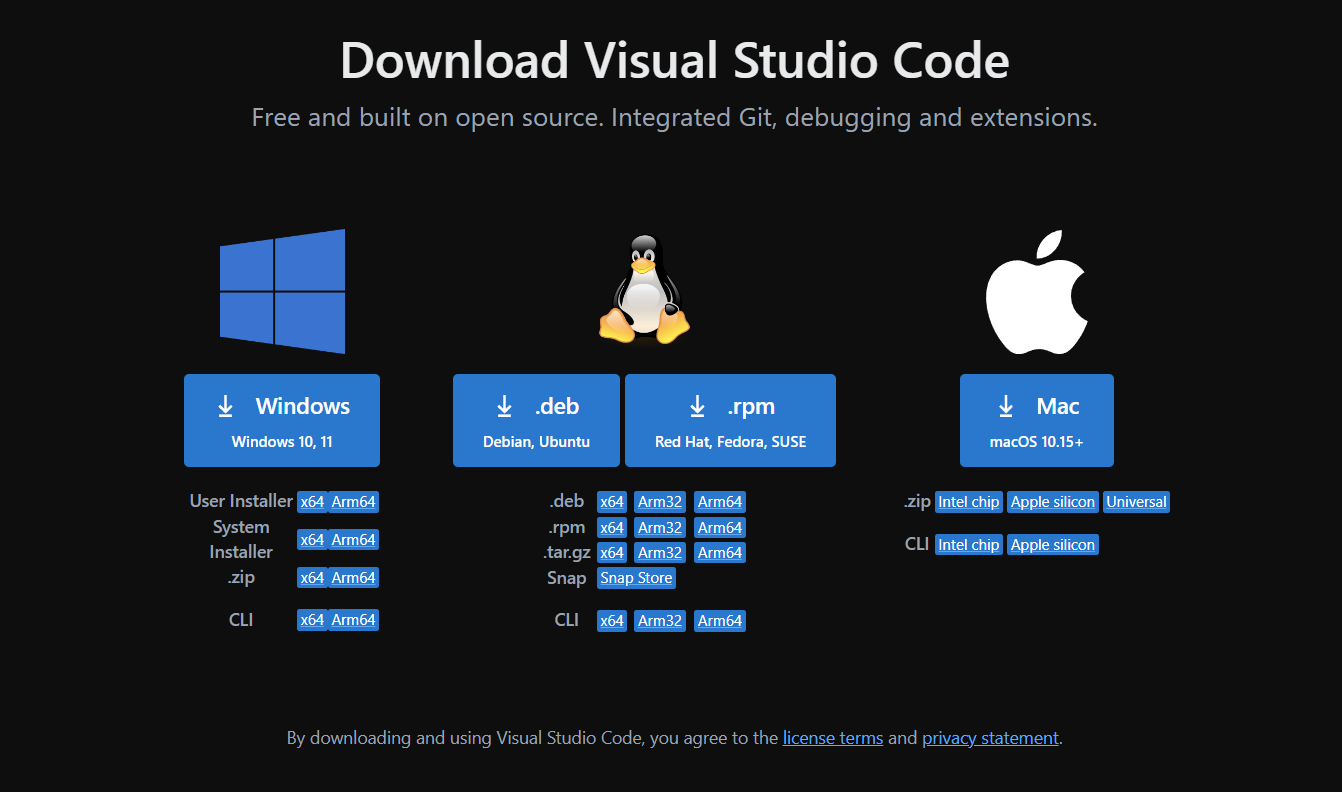Click the Windows logo icon
The image size is (1342, 792).
(x=281, y=291)
